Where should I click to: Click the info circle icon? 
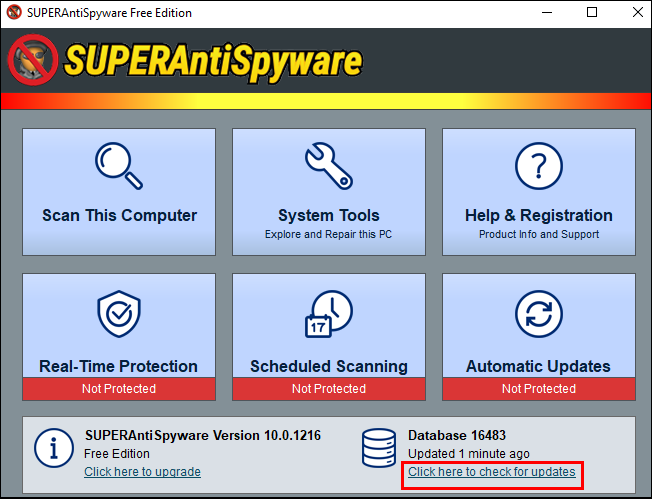pyautogui.click(x=54, y=448)
